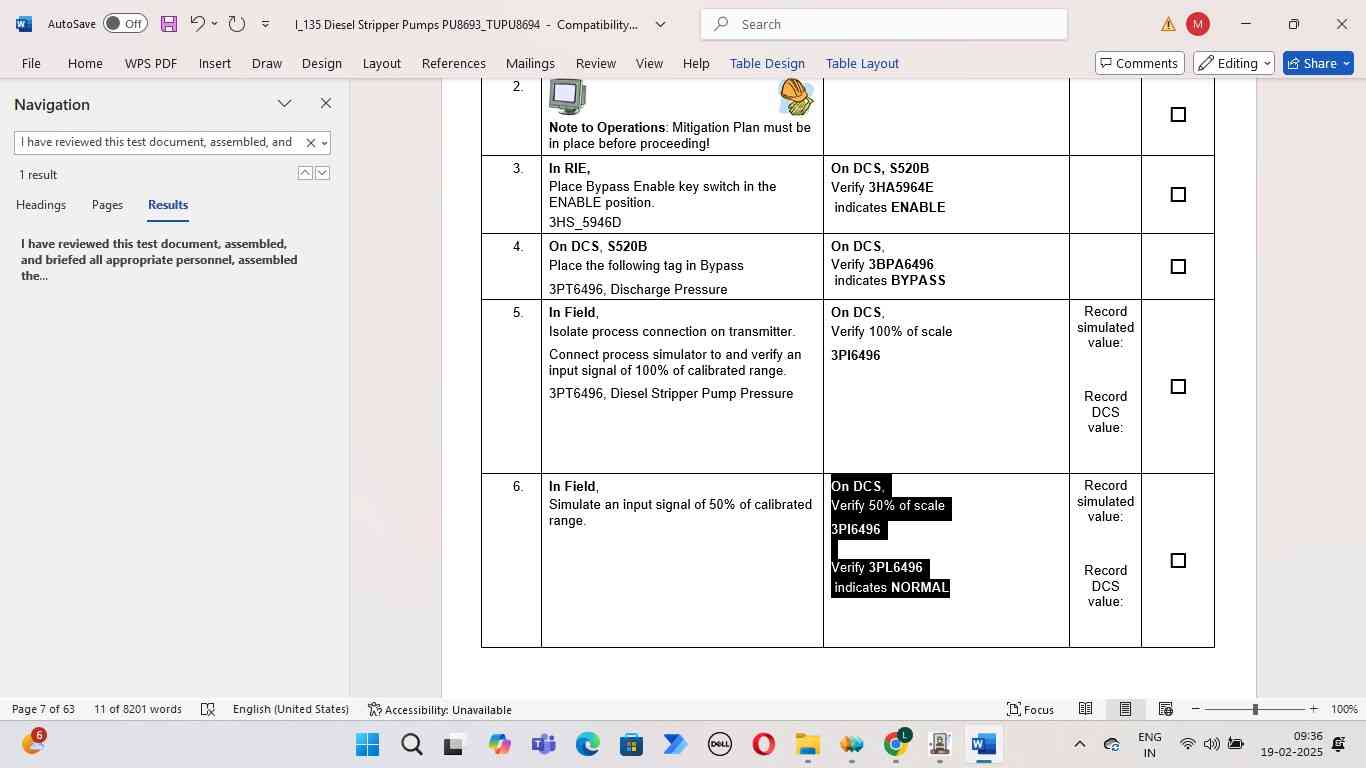
Task: Open File Explorer from taskbar
Action: (x=807, y=745)
